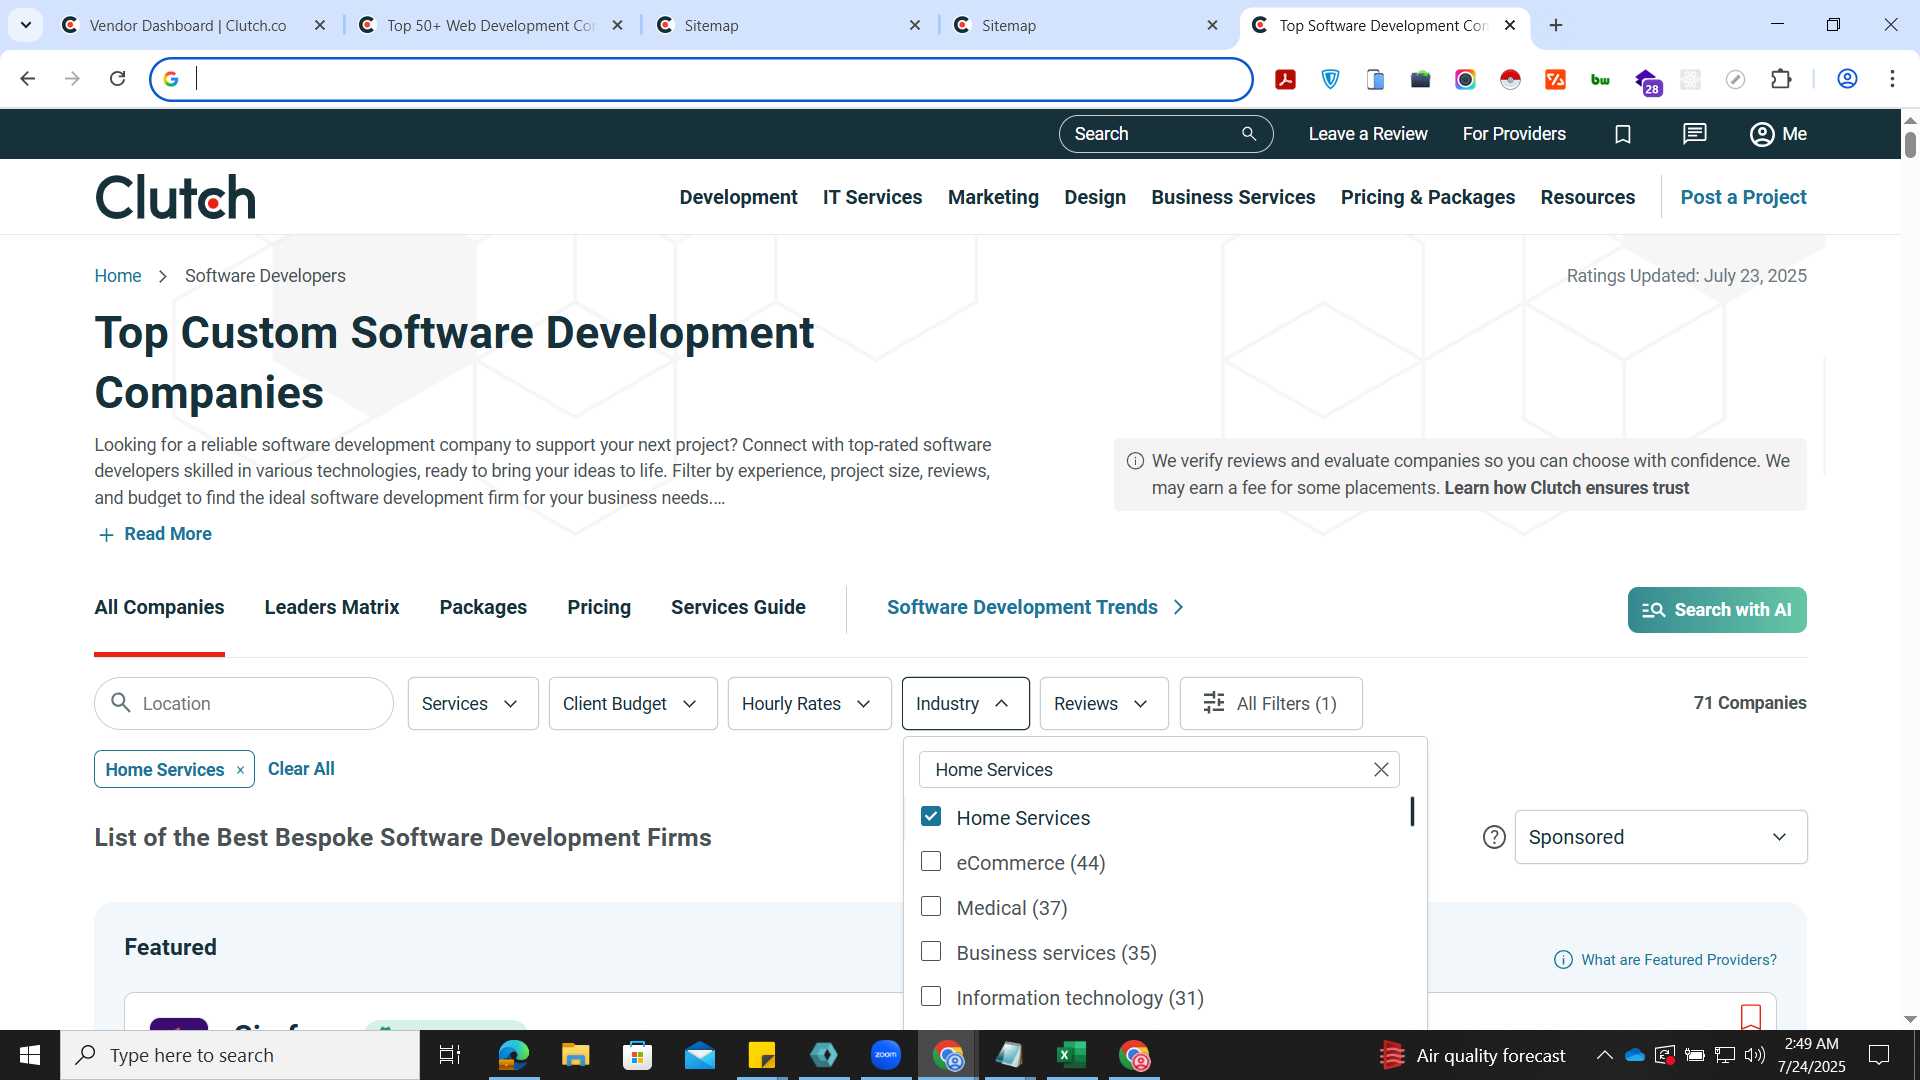The image size is (1920, 1080).
Task: Open Software Development Trends link arrow
Action: (1179, 607)
